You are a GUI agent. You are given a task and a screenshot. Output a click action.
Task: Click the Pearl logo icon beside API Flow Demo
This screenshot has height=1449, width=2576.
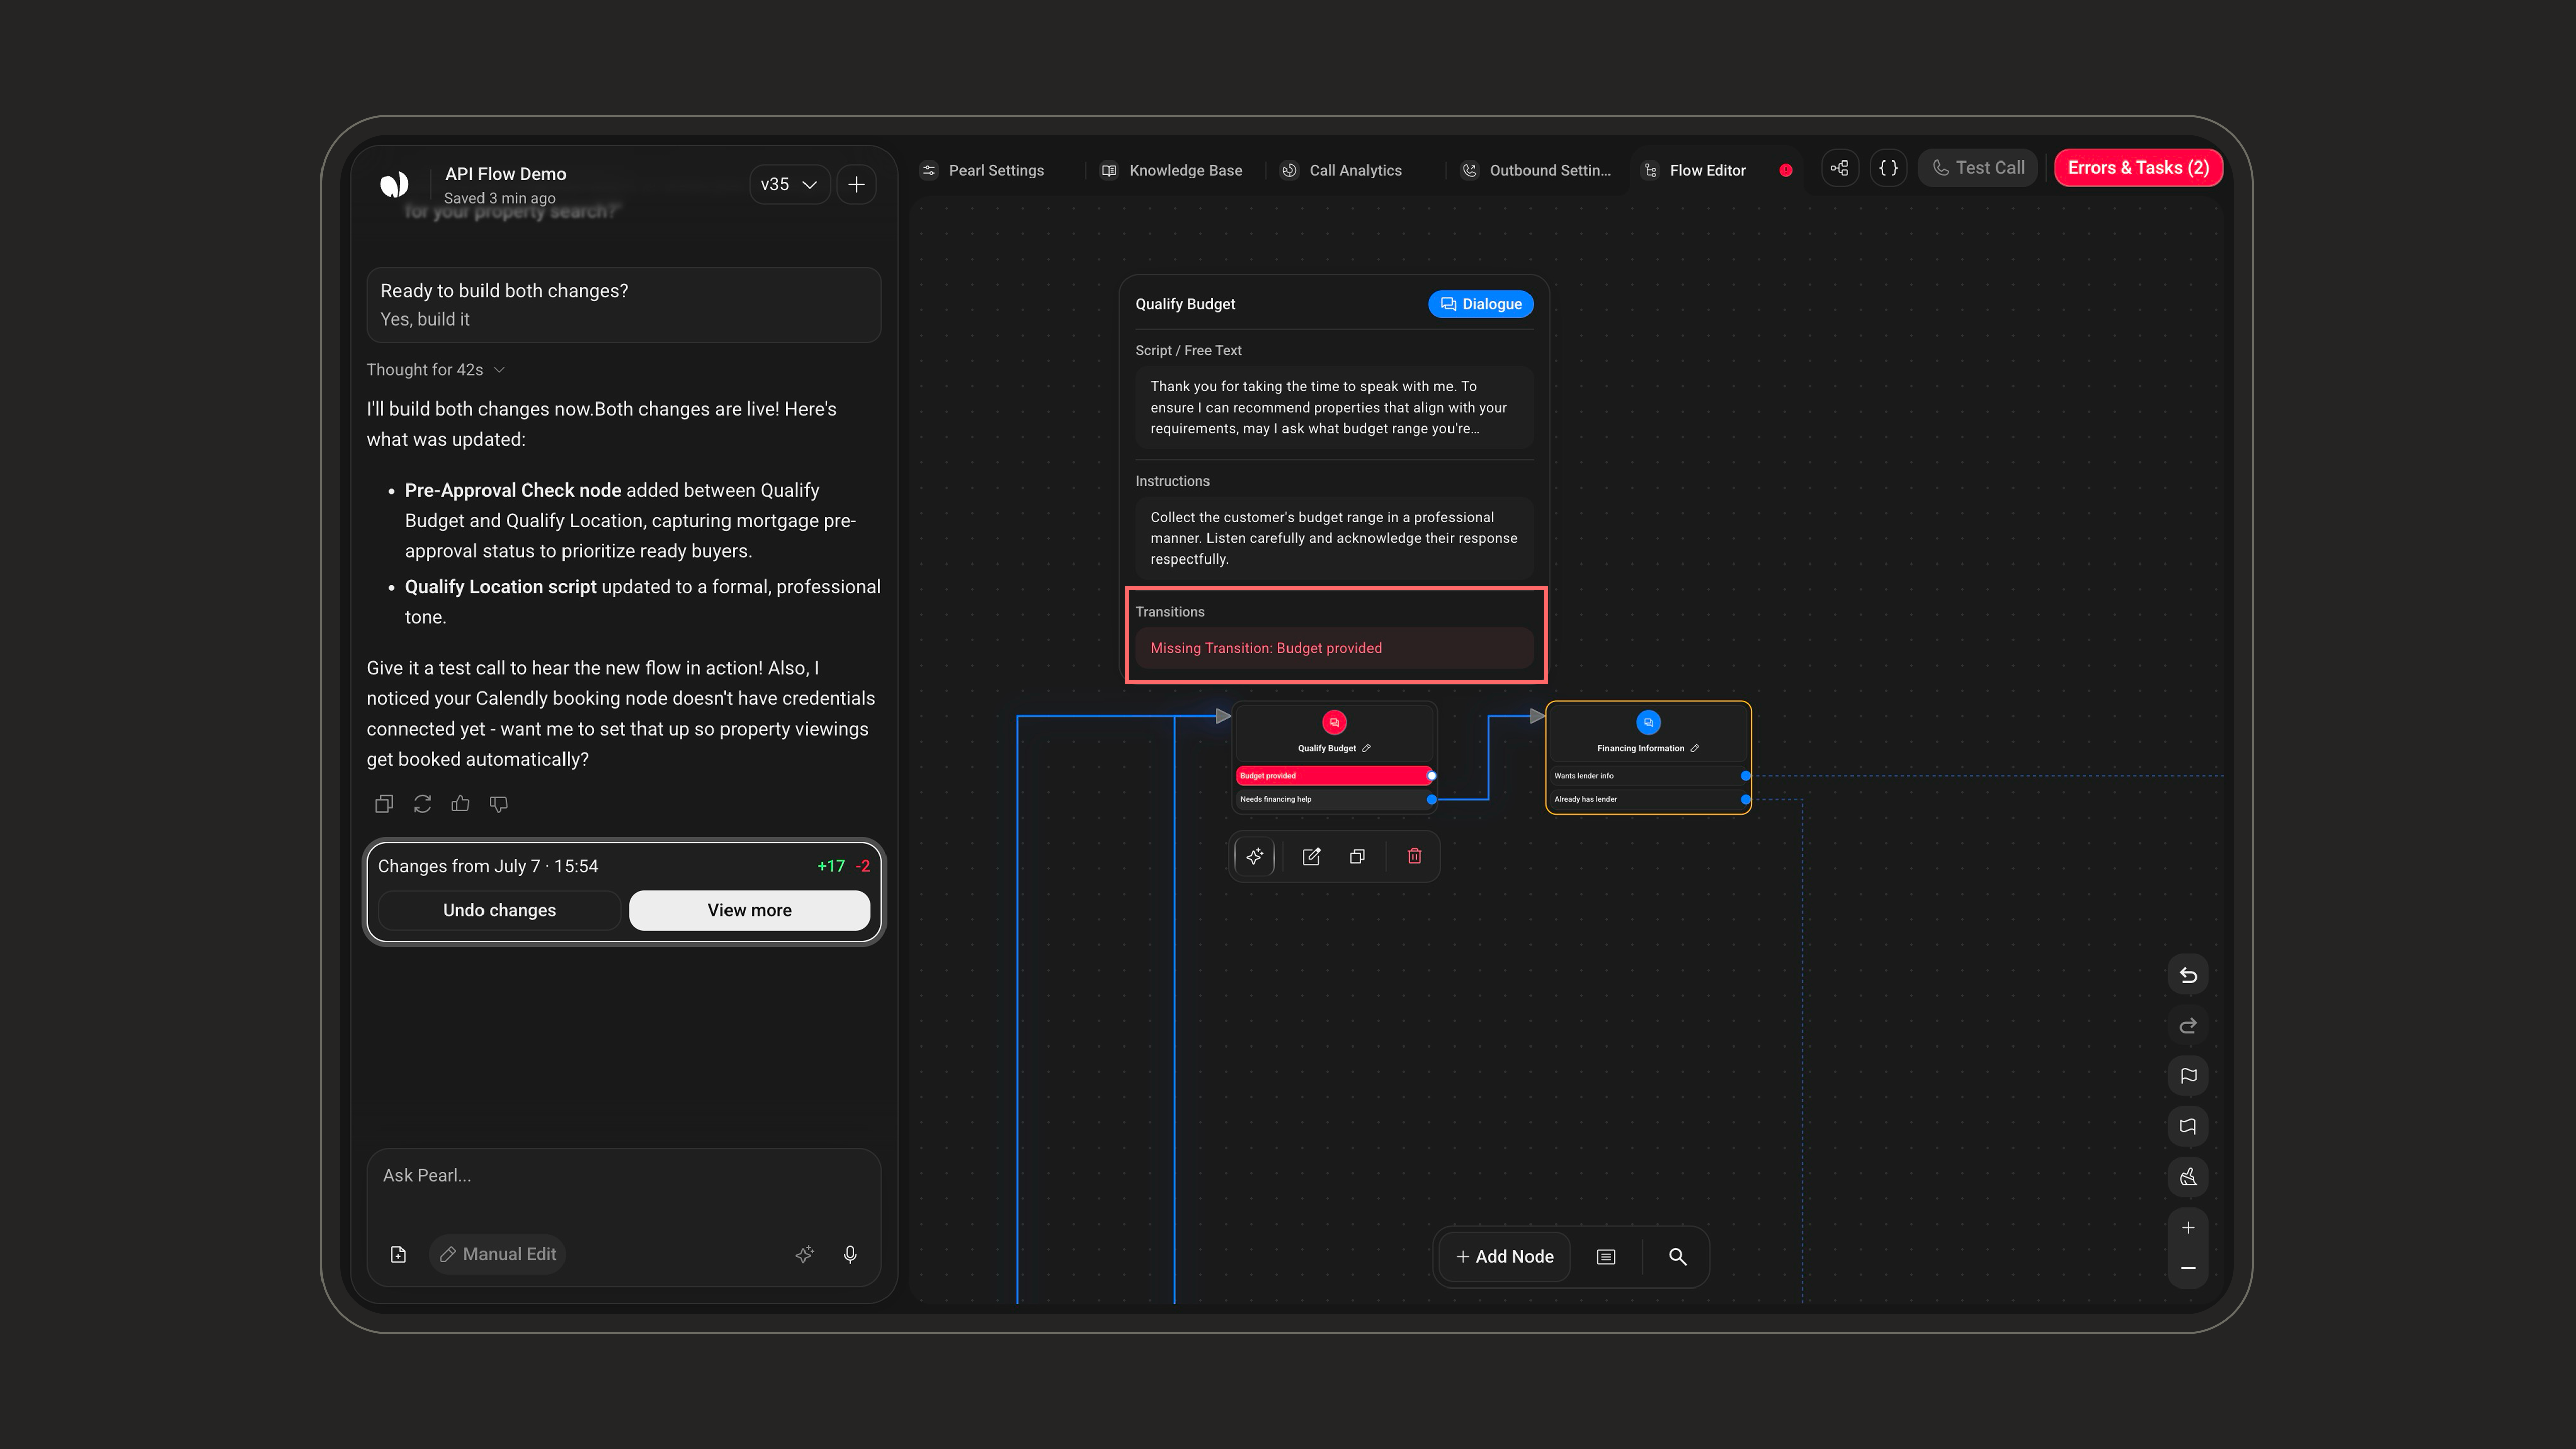pos(394,184)
